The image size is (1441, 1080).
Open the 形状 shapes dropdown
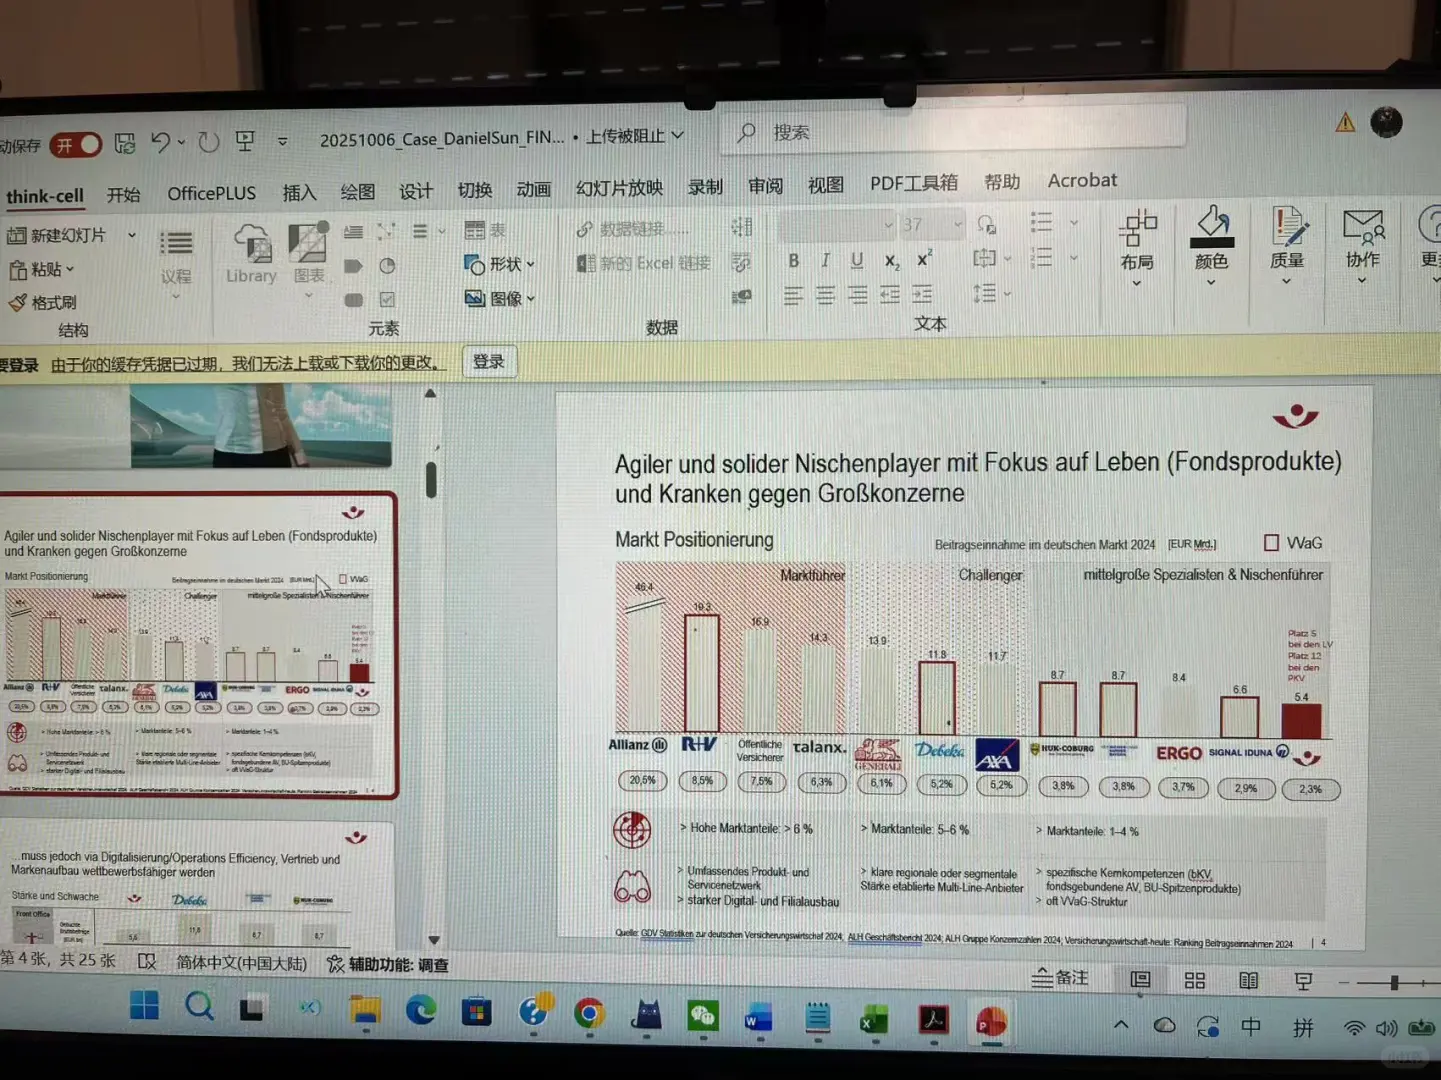coord(500,264)
